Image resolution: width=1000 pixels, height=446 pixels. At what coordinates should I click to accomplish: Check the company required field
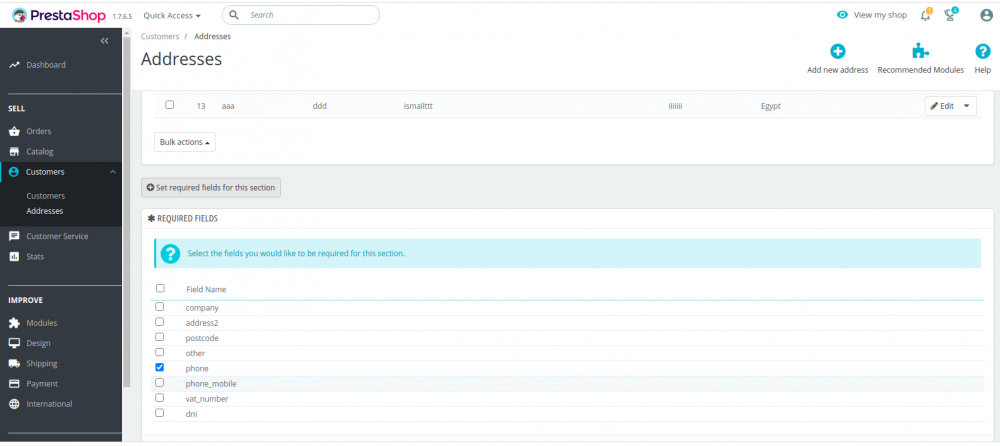[160, 307]
